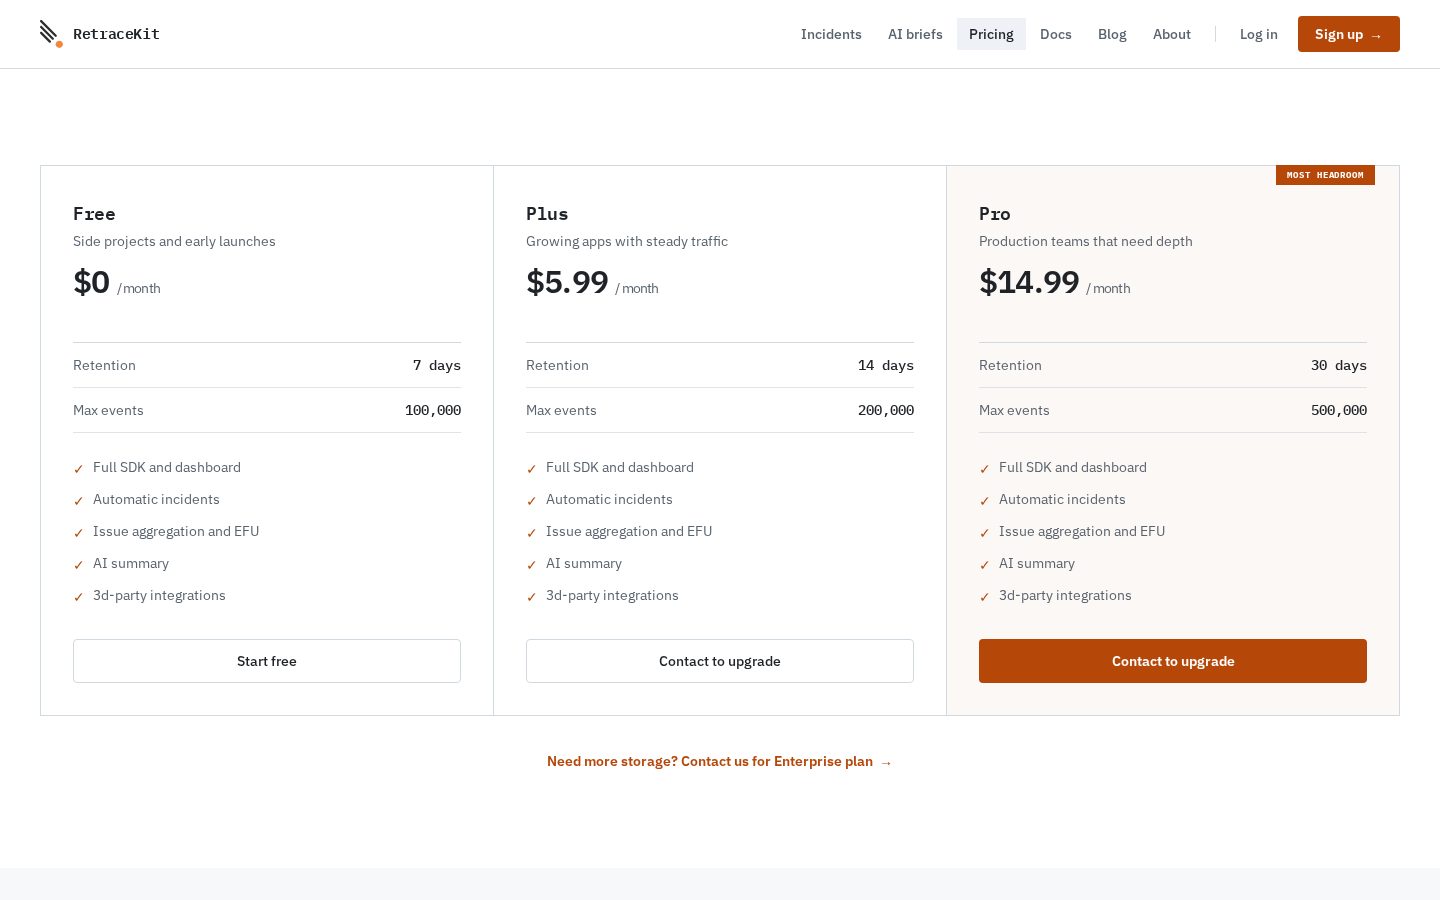This screenshot has width=1440, height=900.
Task: Click the checkmark beside Free plan Automatic incidents
Action: (x=79, y=501)
